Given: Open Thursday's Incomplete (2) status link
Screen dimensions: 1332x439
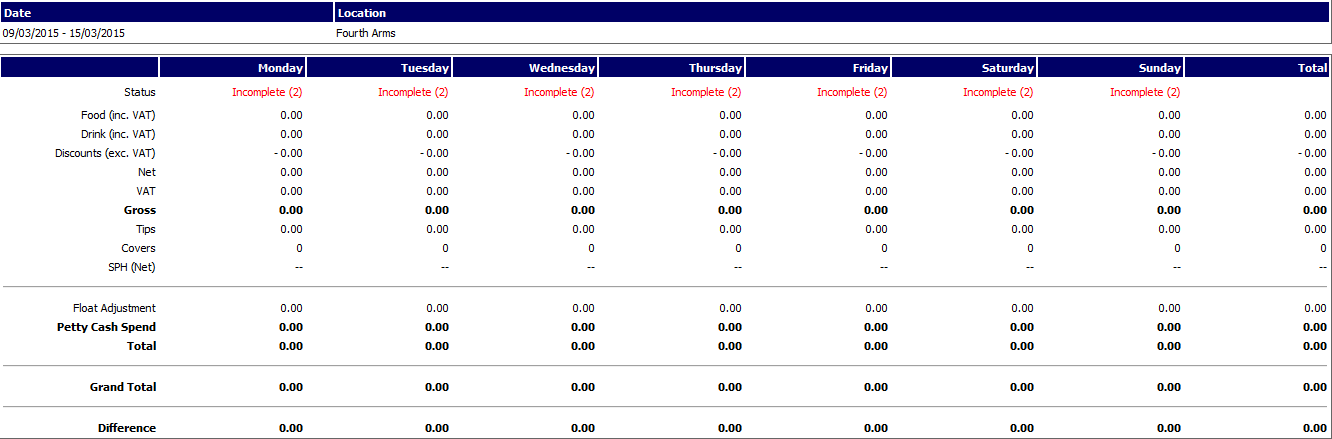Looking at the screenshot, I should click(x=706, y=92).
